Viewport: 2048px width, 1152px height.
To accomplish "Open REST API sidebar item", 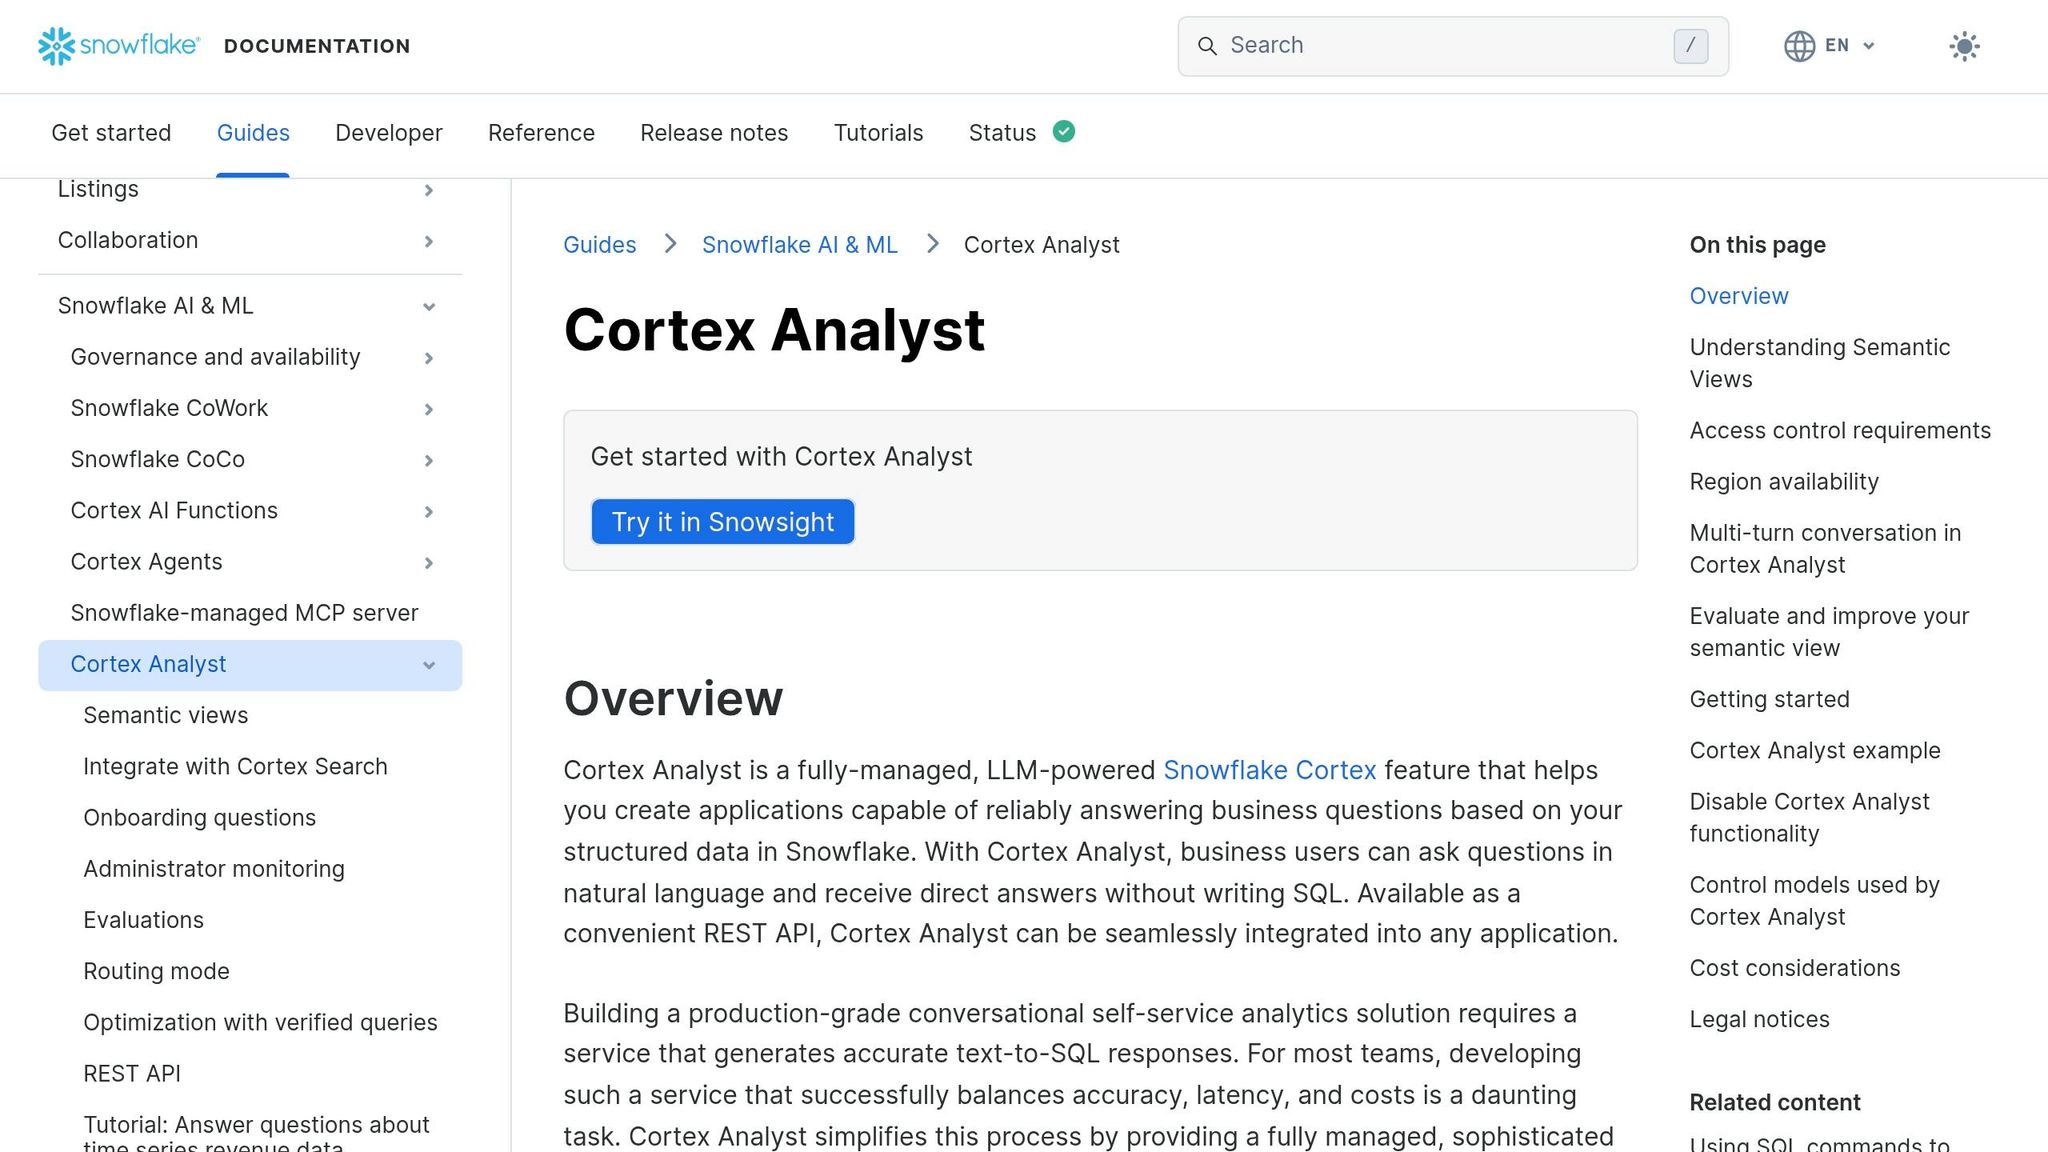I will pyautogui.click(x=132, y=1074).
